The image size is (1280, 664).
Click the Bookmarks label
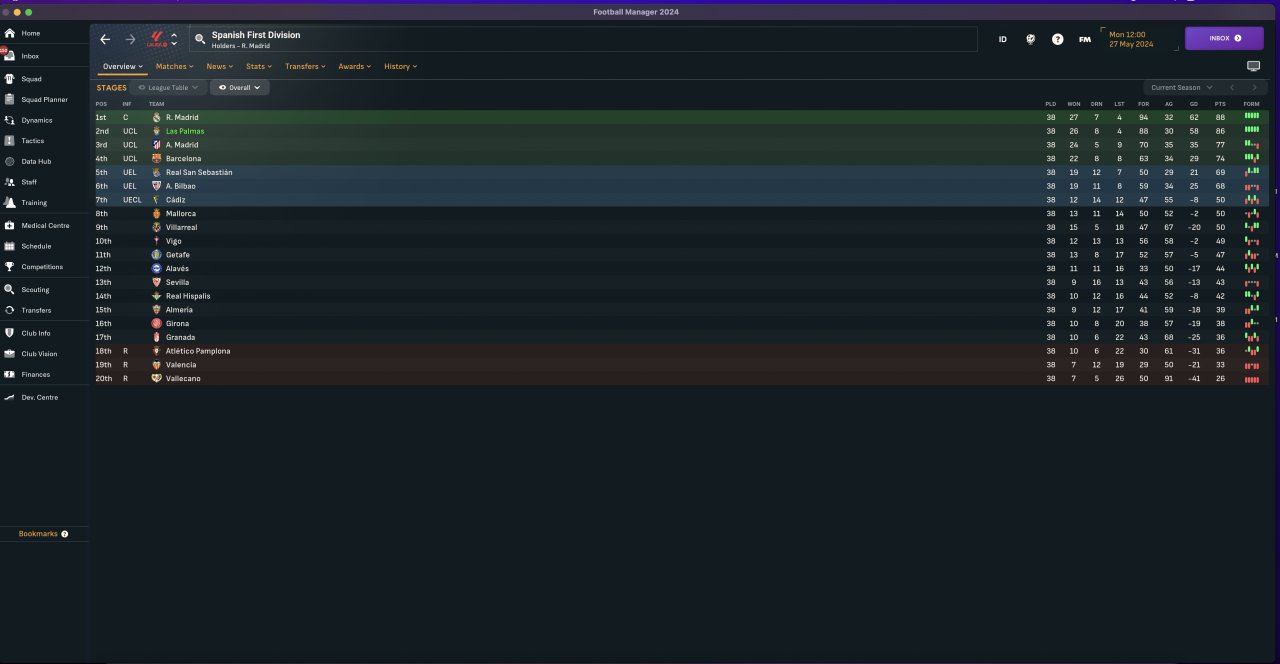tap(38, 534)
